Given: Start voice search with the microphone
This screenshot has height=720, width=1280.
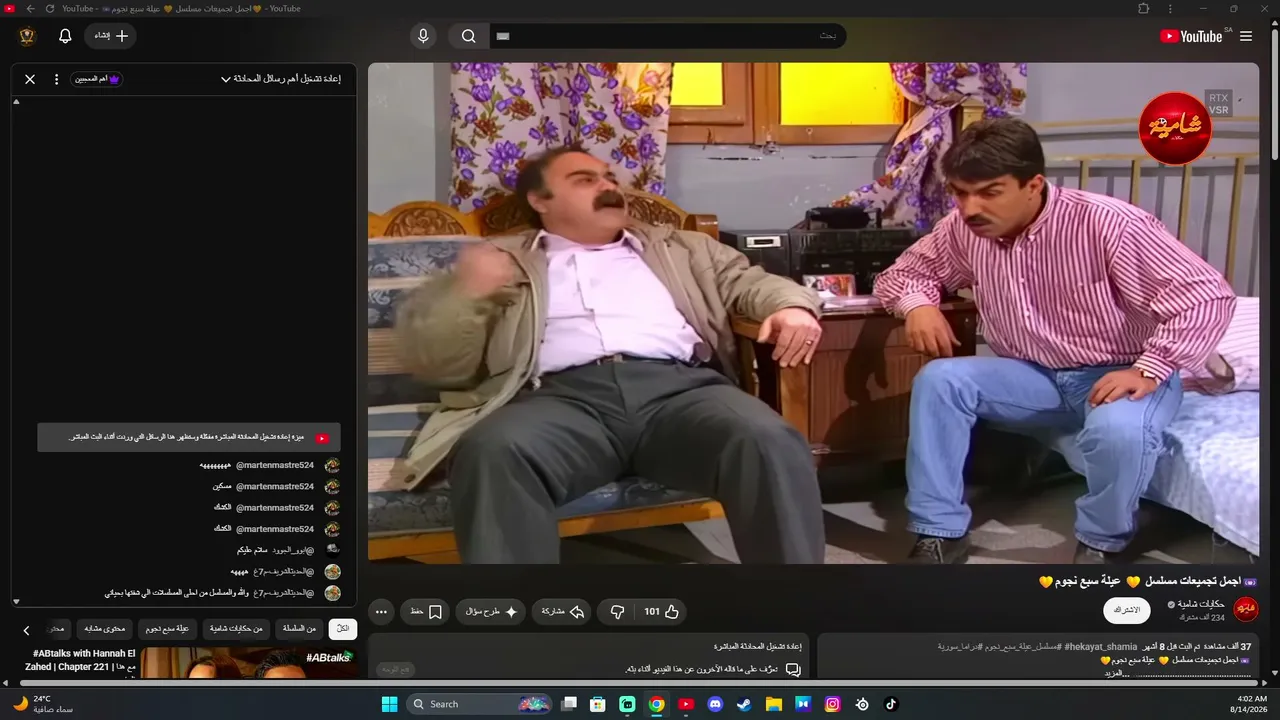Looking at the screenshot, I should pos(423,36).
